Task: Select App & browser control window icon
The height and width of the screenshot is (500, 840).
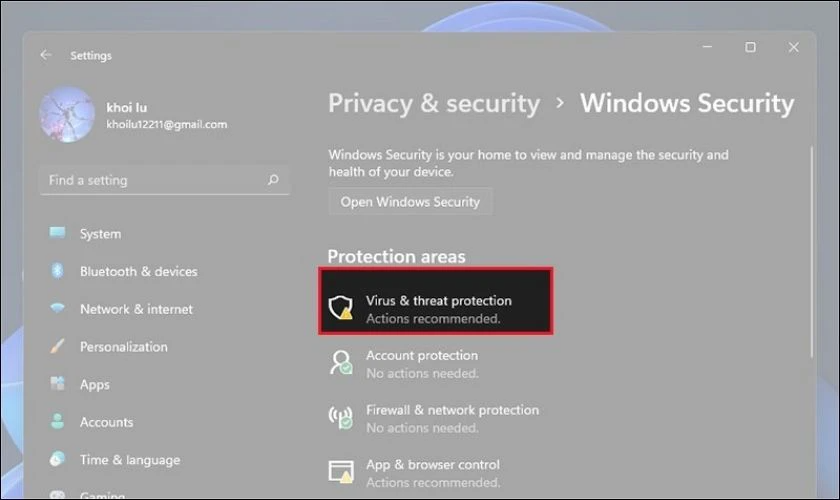Action: click(x=341, y=472)
